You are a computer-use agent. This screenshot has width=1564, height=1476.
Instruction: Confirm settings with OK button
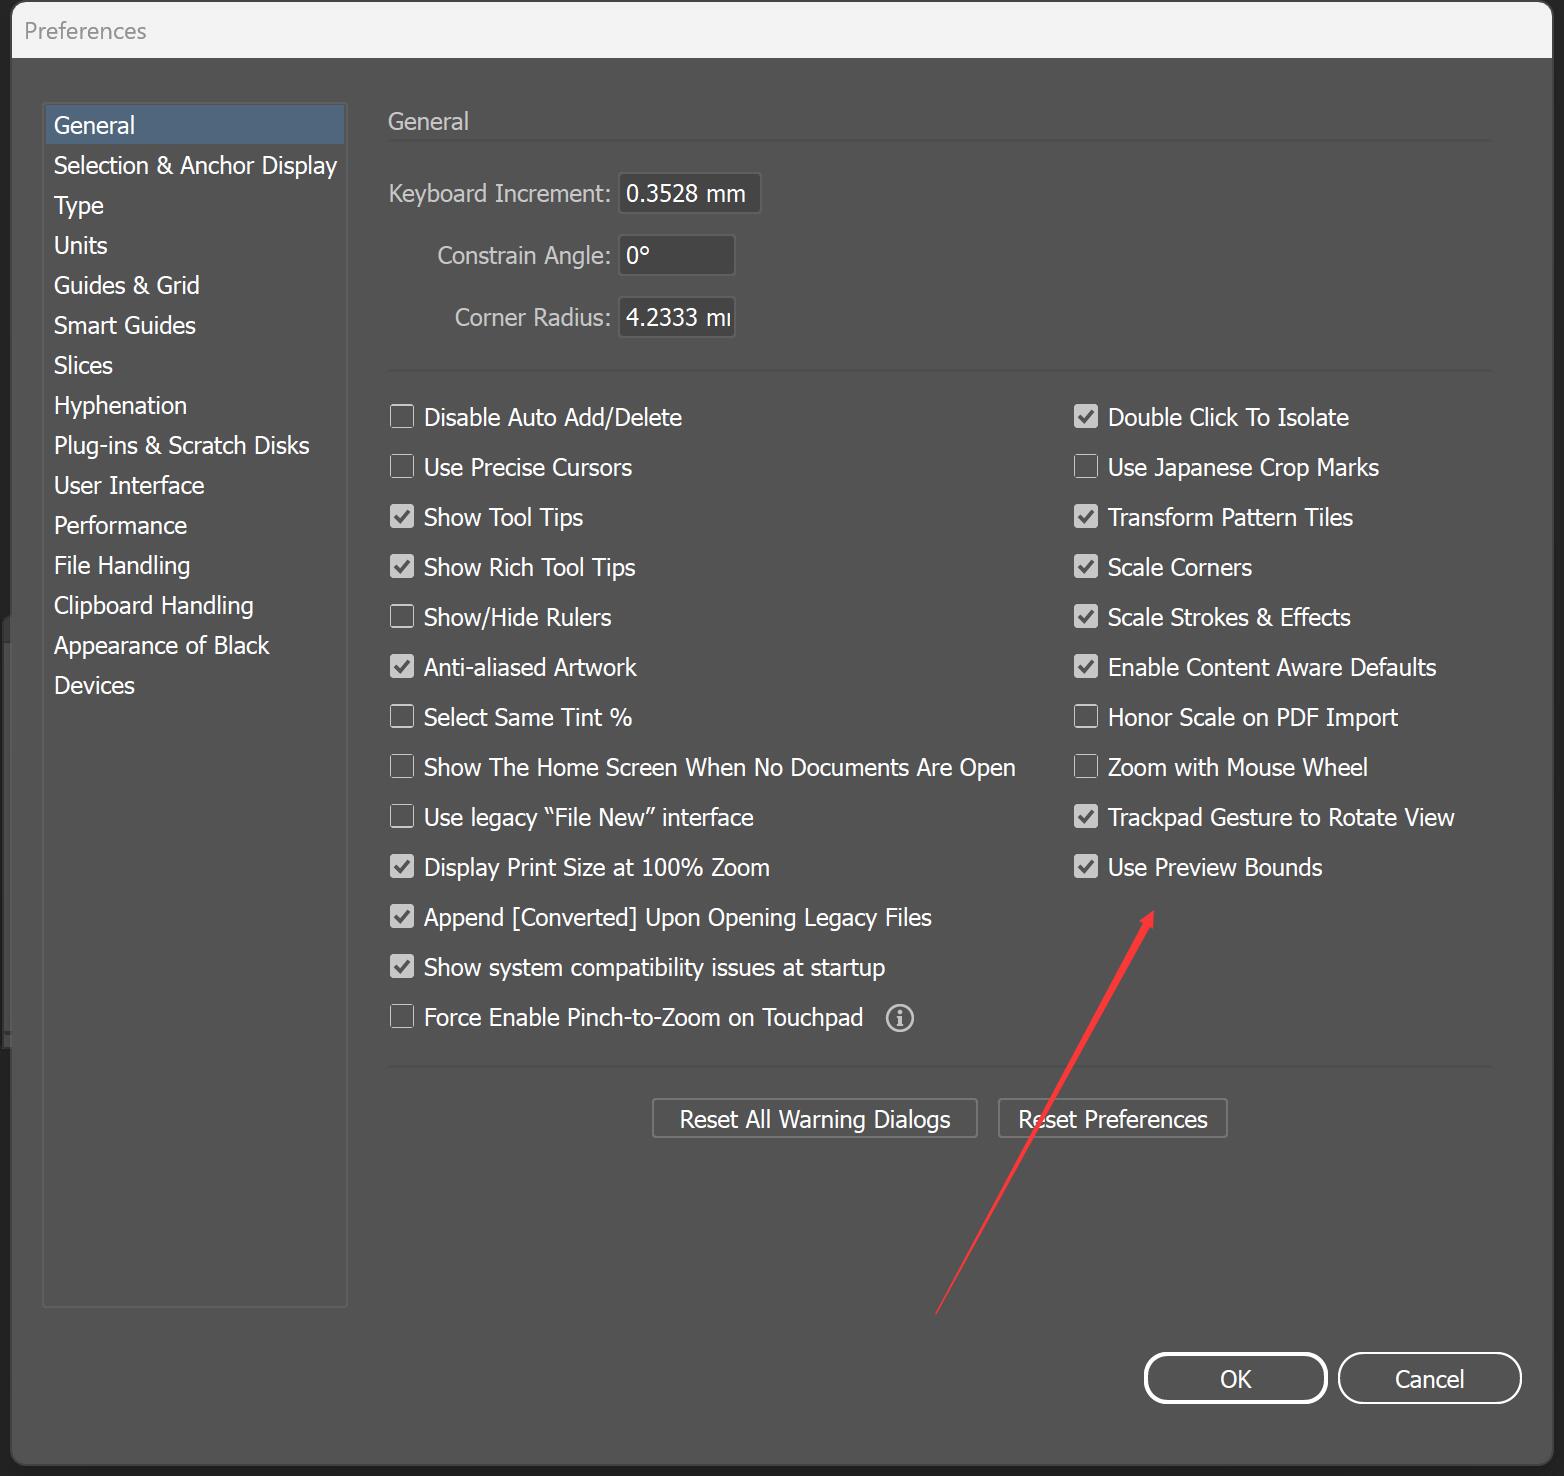(1234, 1378)
